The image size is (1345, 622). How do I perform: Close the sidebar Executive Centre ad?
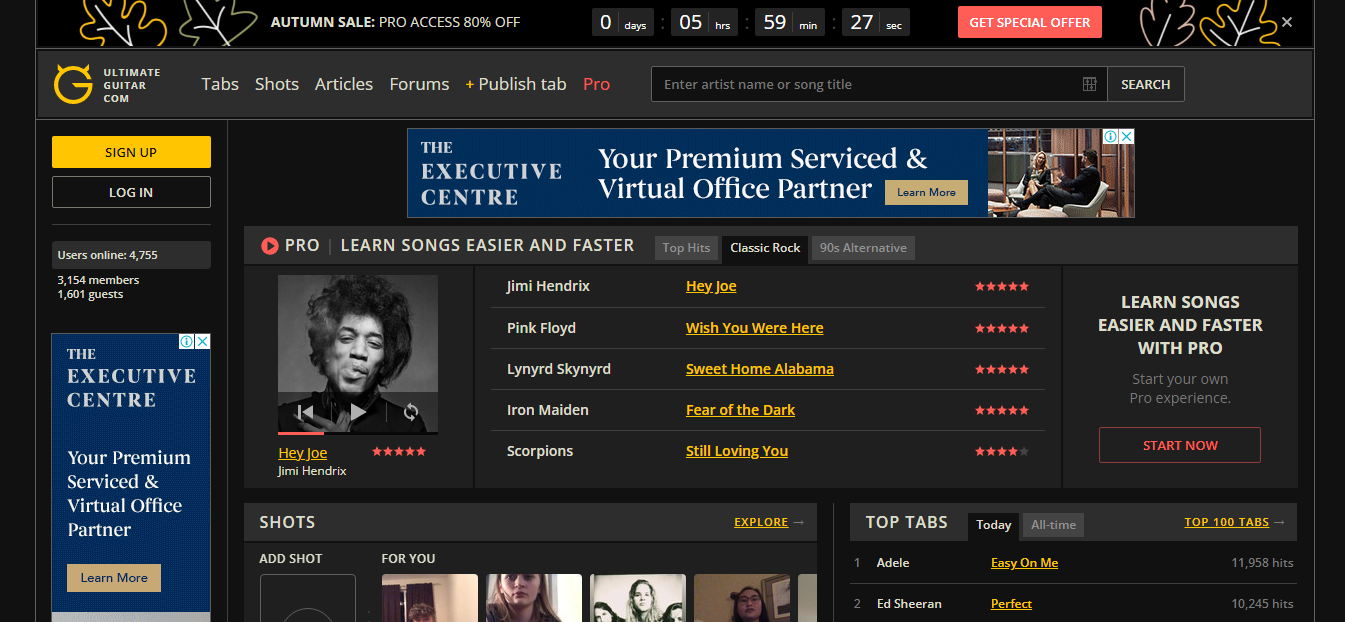click(202, 341)
